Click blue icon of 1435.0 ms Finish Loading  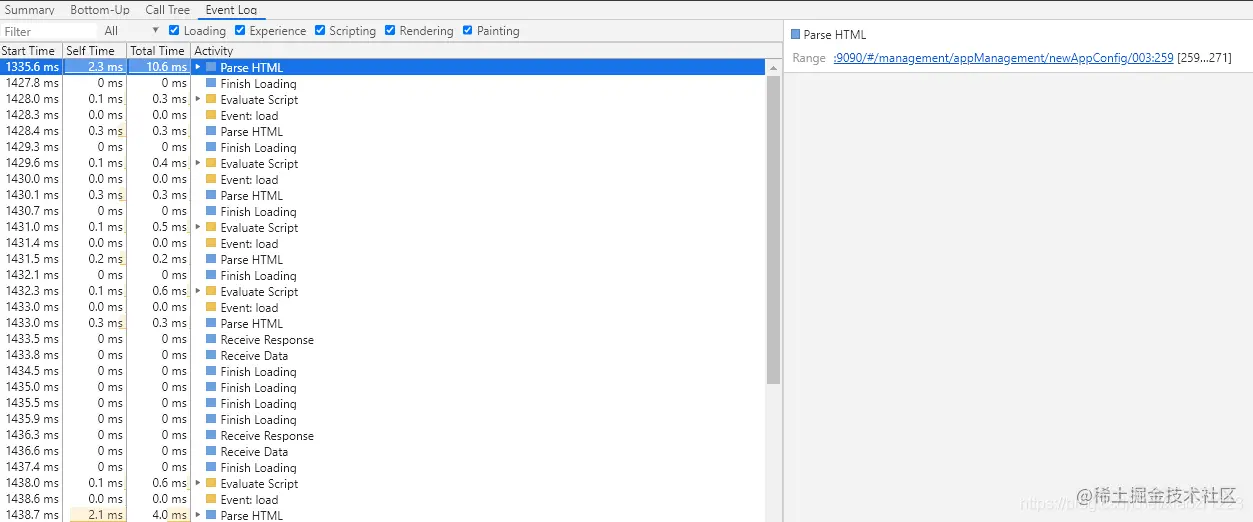click(x=211, y=387)
